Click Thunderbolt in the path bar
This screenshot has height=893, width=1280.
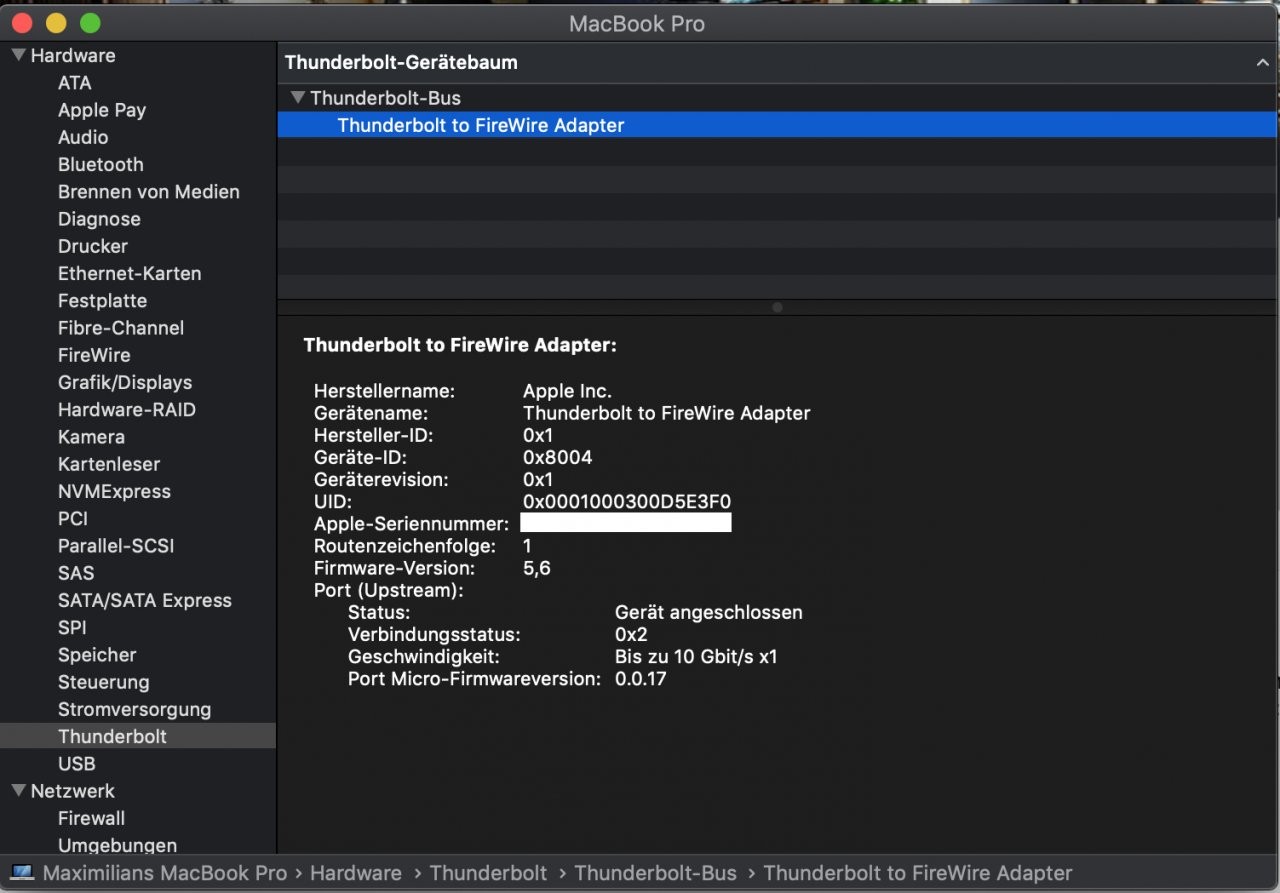coord(488,873)
